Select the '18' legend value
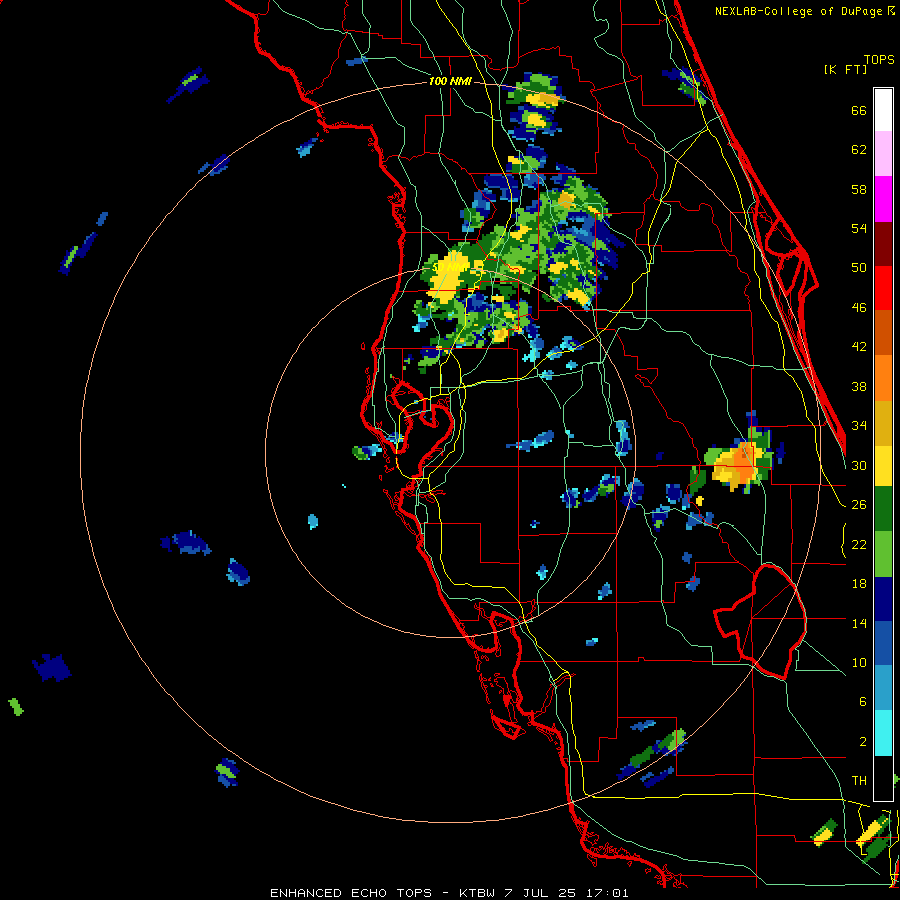The width and height of the screenshot is (900, 900). point(859,584)
